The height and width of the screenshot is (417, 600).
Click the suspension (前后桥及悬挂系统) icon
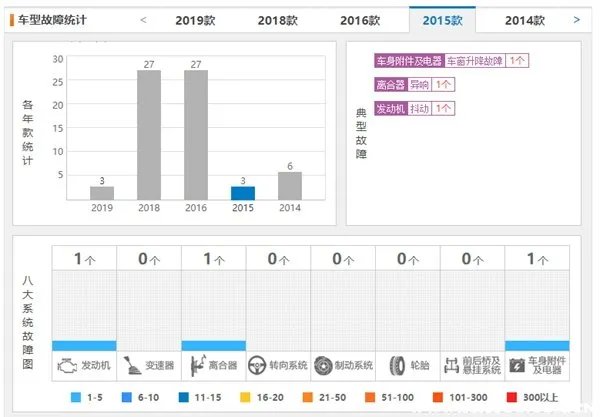[452, 365]
